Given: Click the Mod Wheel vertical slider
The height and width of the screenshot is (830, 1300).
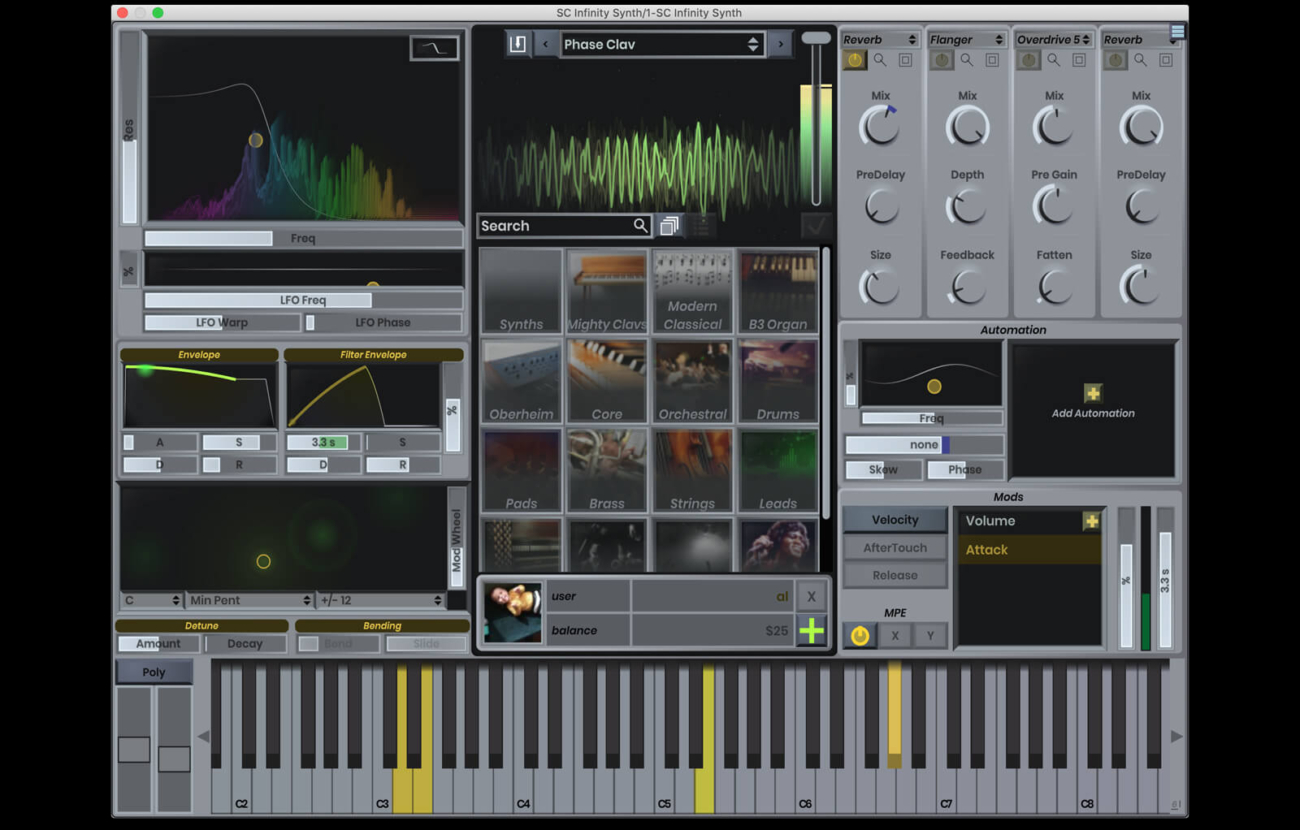Looking at the screenshot, I should click(456, 539).
